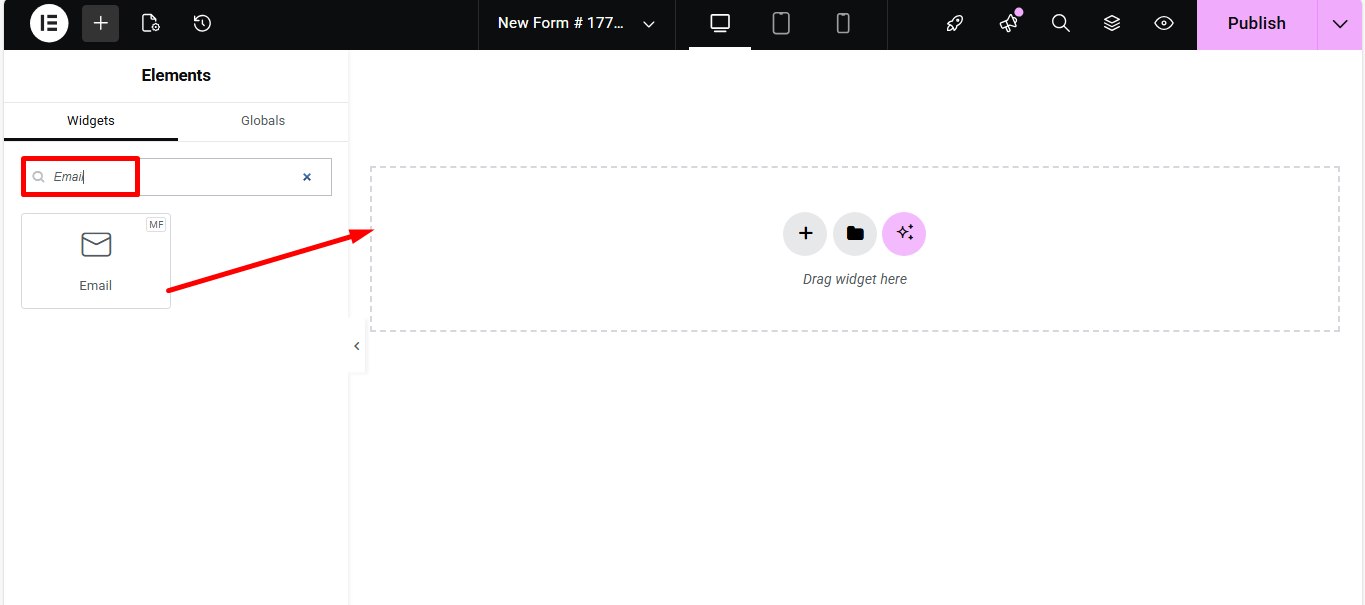1365x605 pixels.
Task: Enable Desktop responsive mode
Action: (x=719, y=23)
